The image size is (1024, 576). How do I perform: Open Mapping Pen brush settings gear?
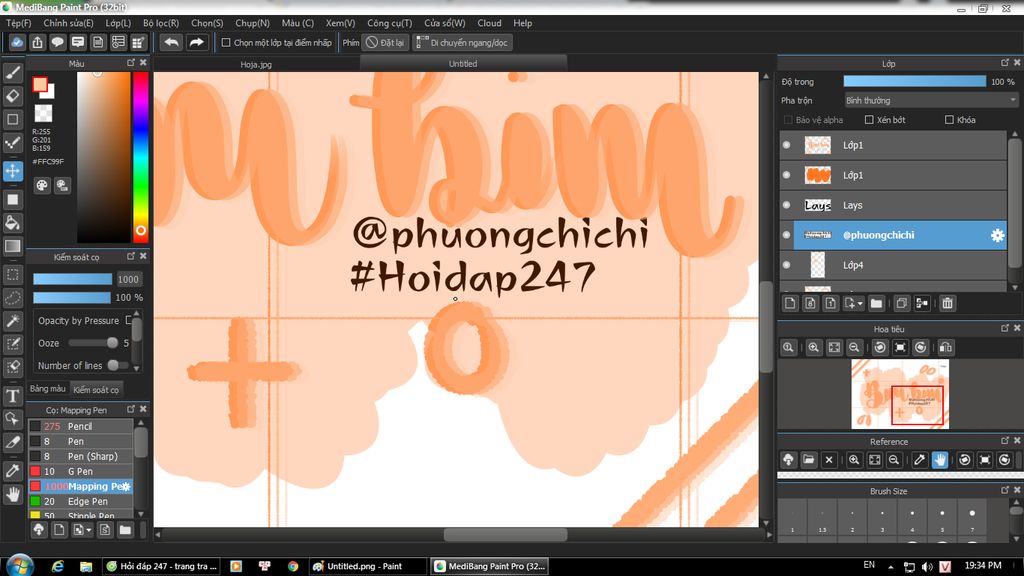point(127,487)
